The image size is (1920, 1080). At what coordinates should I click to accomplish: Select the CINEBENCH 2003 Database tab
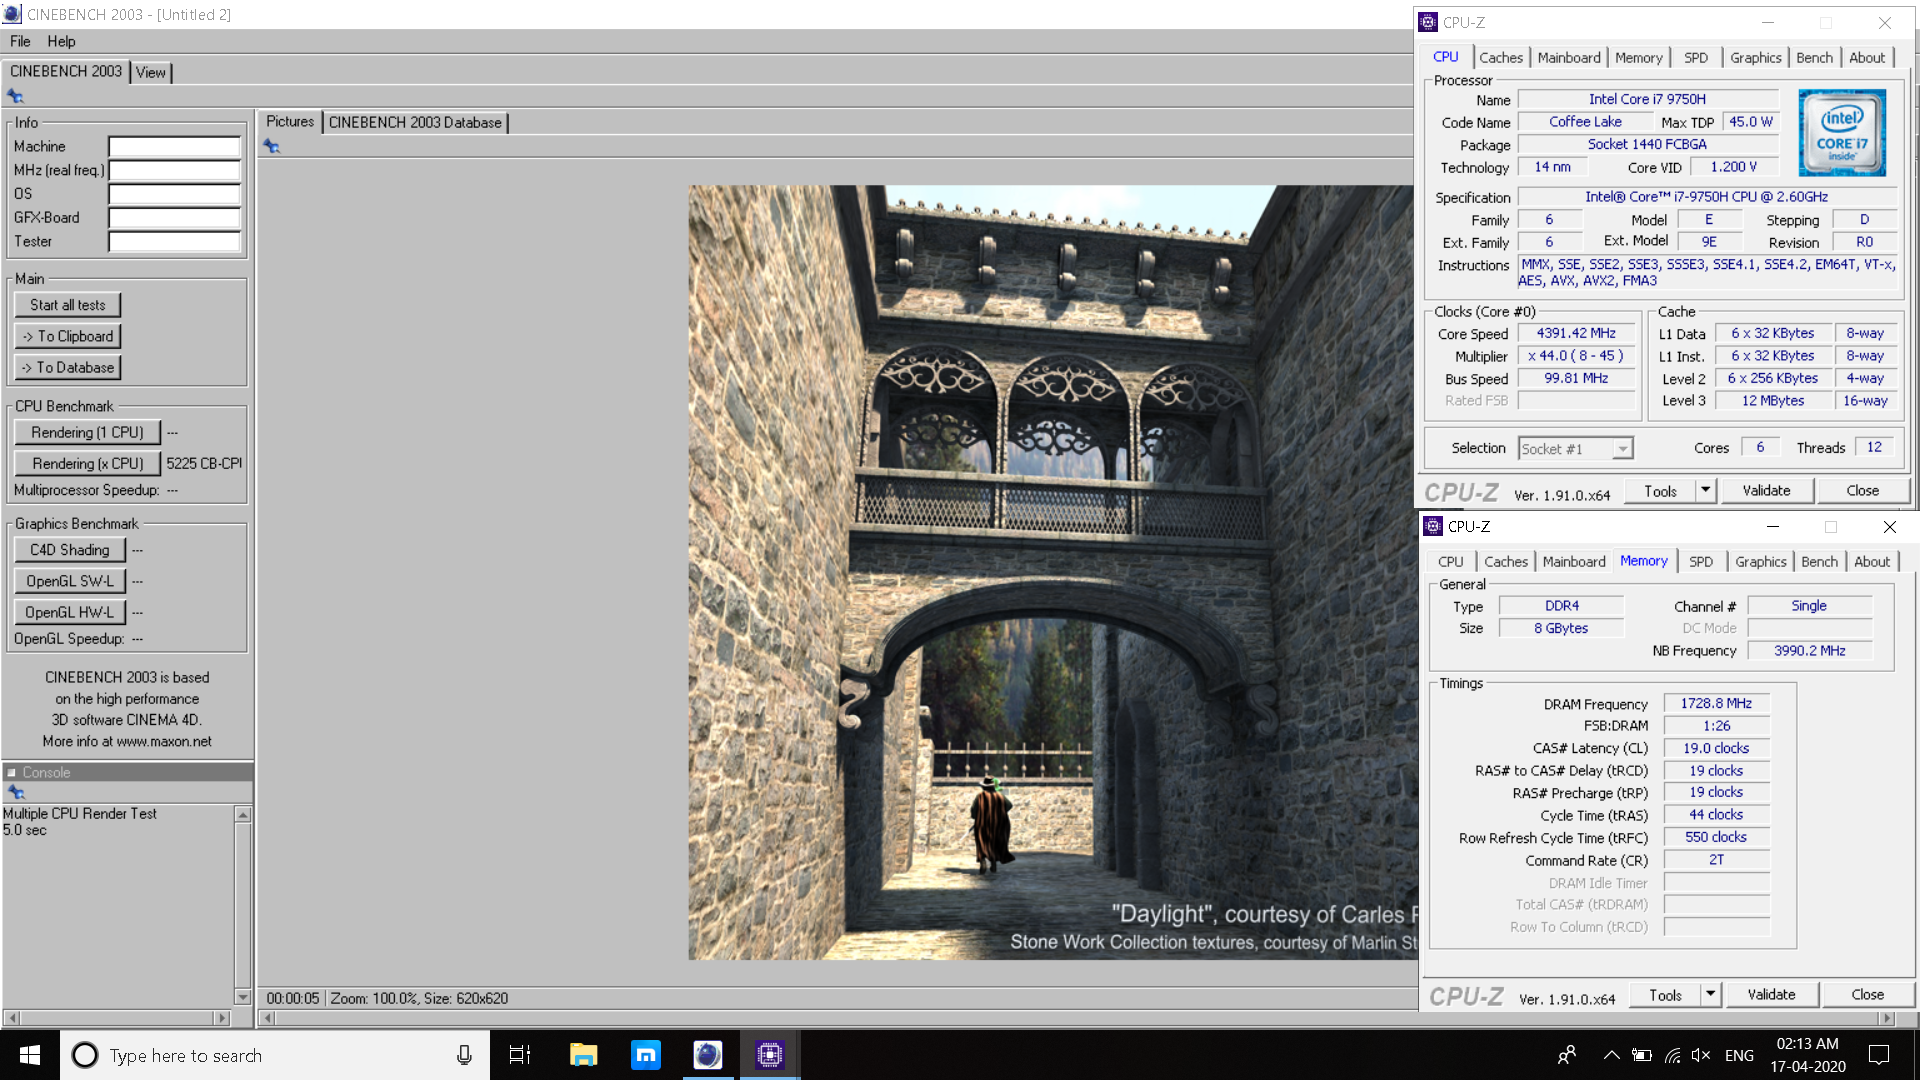[x=415, y=122]
